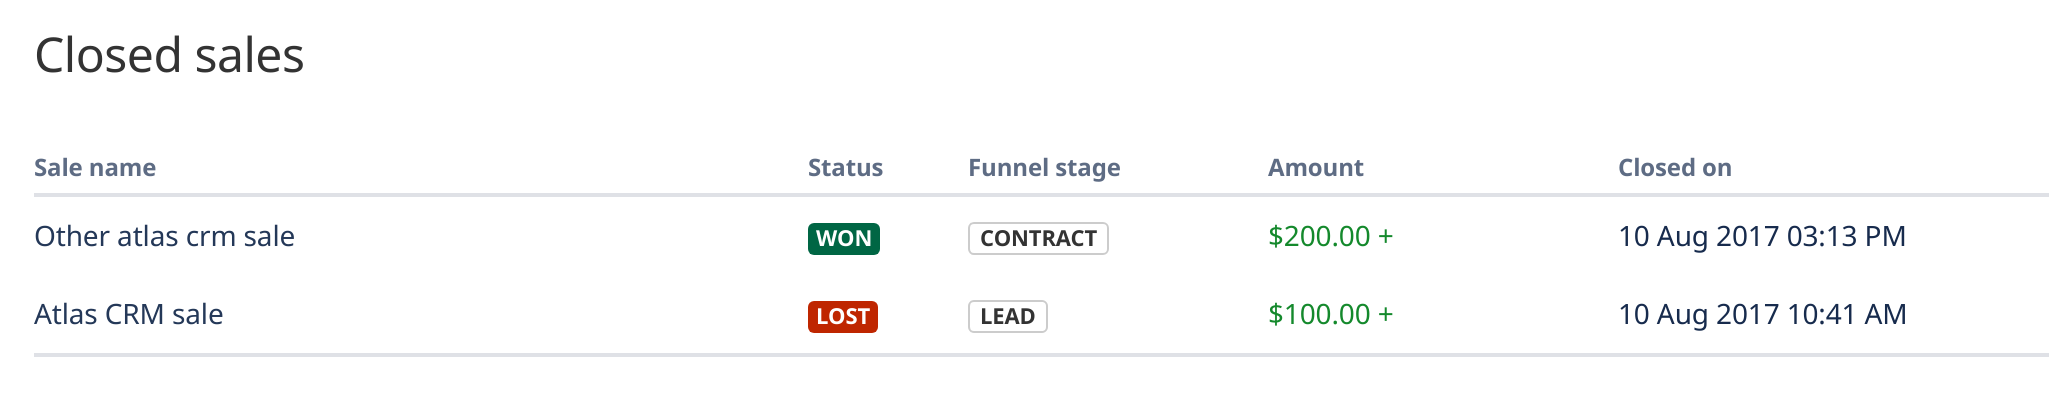Click the divider line below column headers
Image resolution: width=2049 pixels, height=397 pixels.
tap(1041, 195)
